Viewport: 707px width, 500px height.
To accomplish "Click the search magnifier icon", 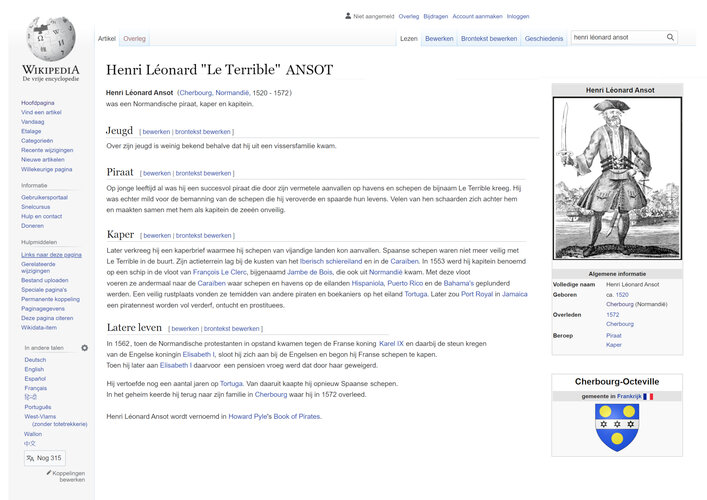I will coord(670,37).
